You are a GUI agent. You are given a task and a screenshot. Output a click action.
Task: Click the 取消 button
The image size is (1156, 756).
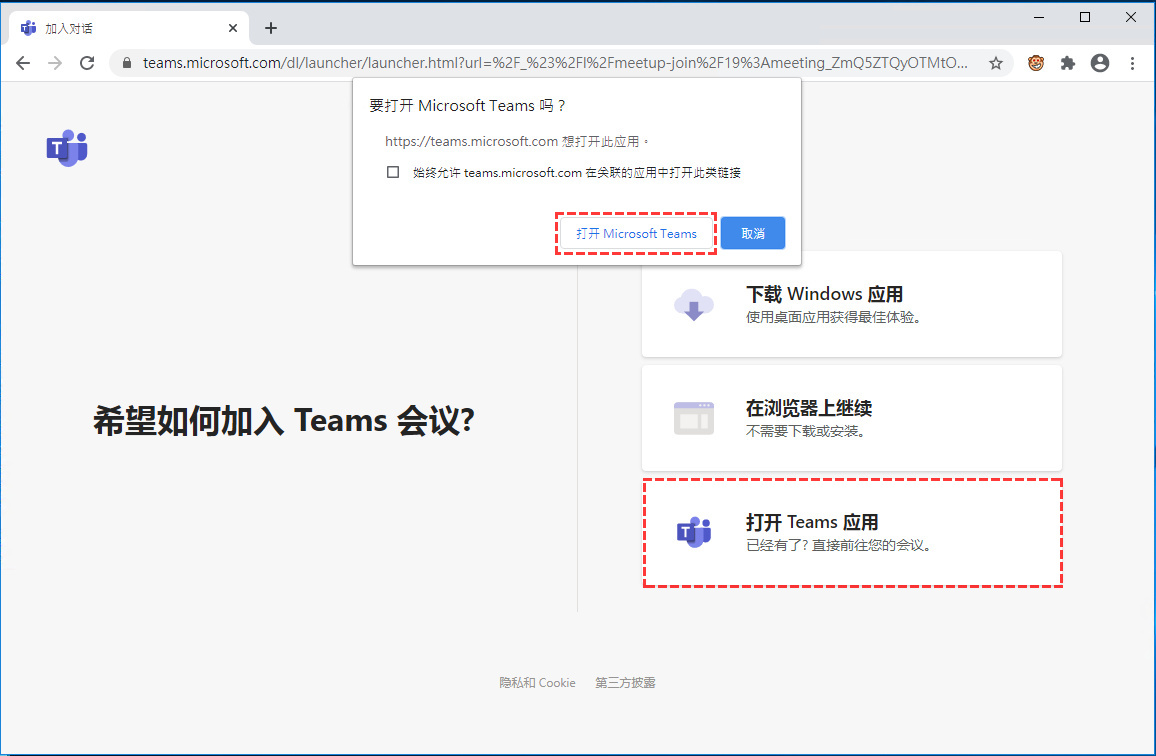click(753, 233)
